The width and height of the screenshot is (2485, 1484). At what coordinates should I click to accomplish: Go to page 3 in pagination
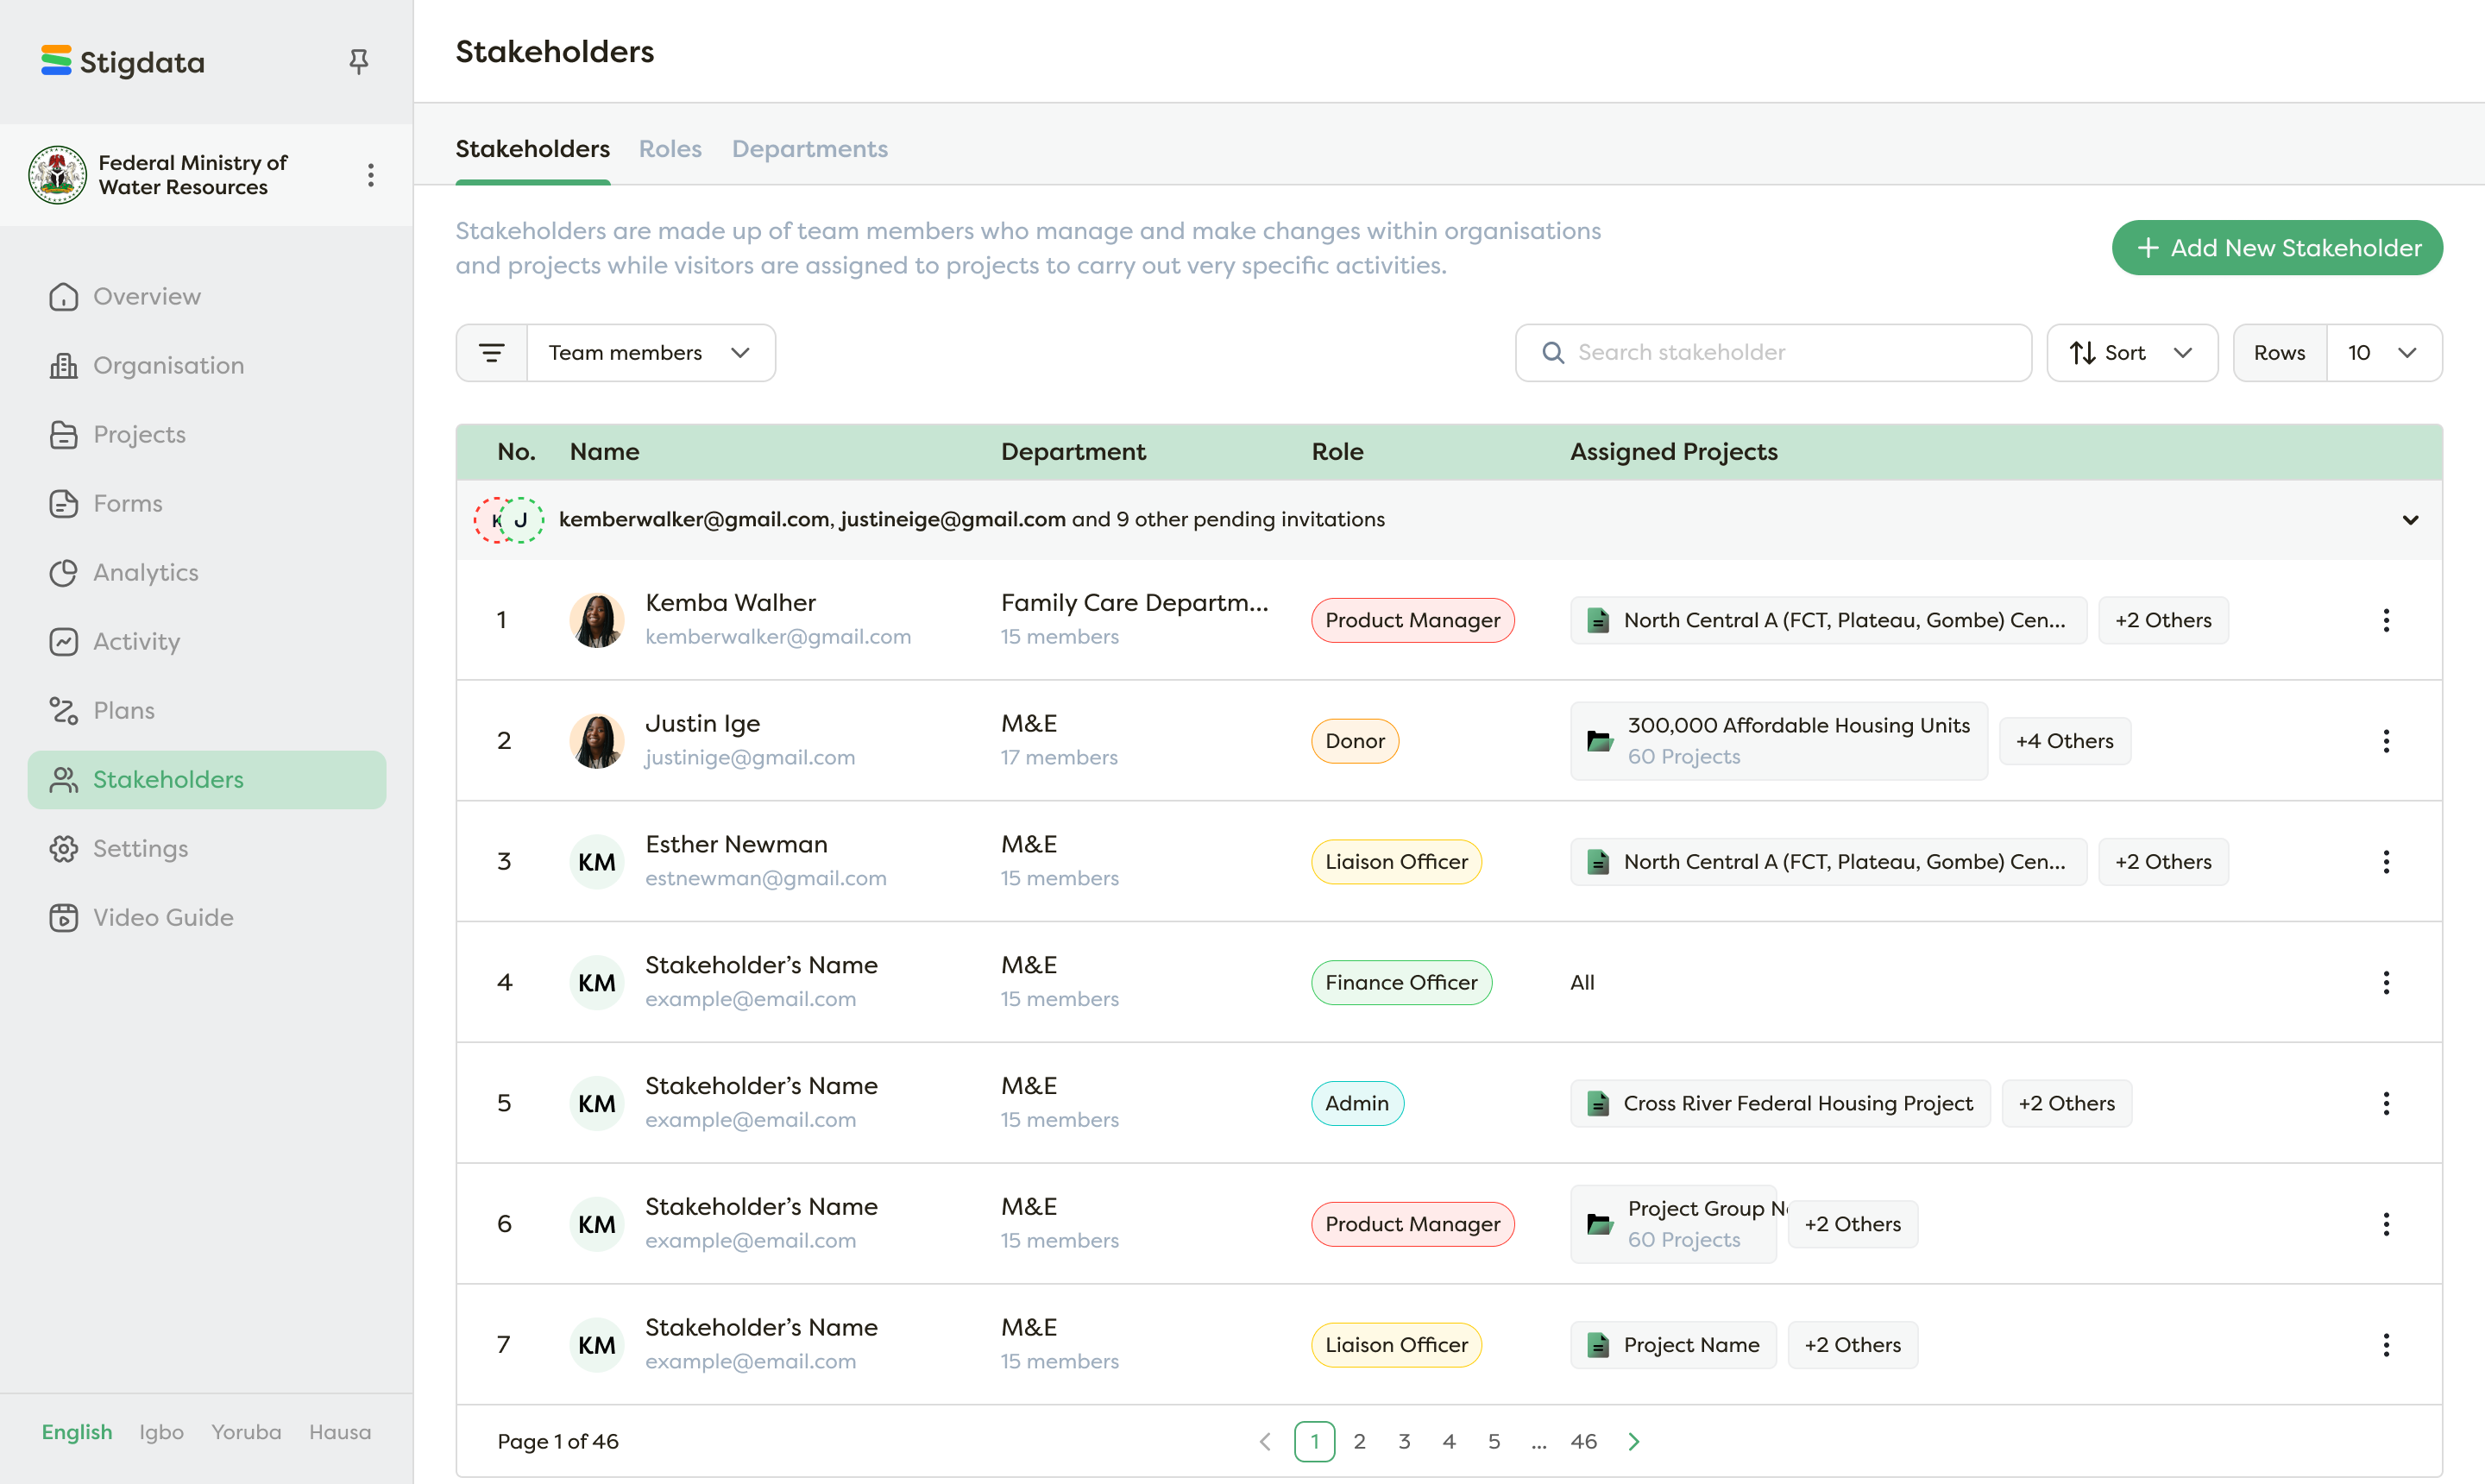point(1404,1441)
